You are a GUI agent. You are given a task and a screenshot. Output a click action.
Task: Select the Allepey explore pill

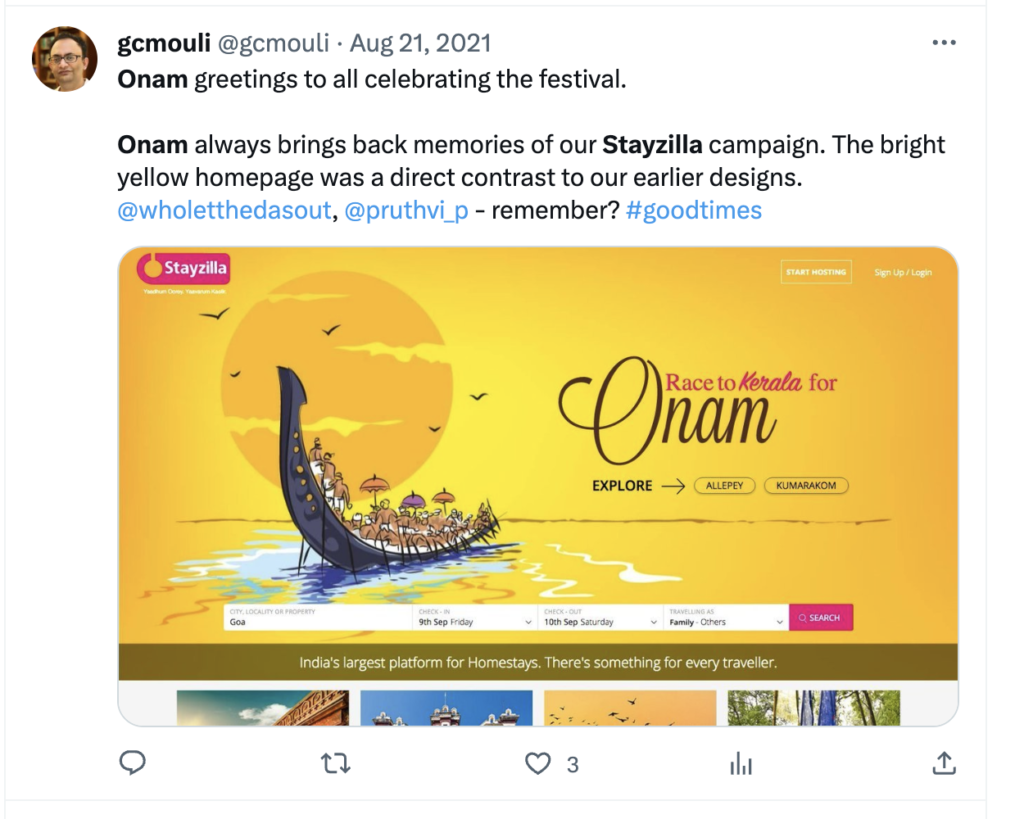[x=724, y=486]
